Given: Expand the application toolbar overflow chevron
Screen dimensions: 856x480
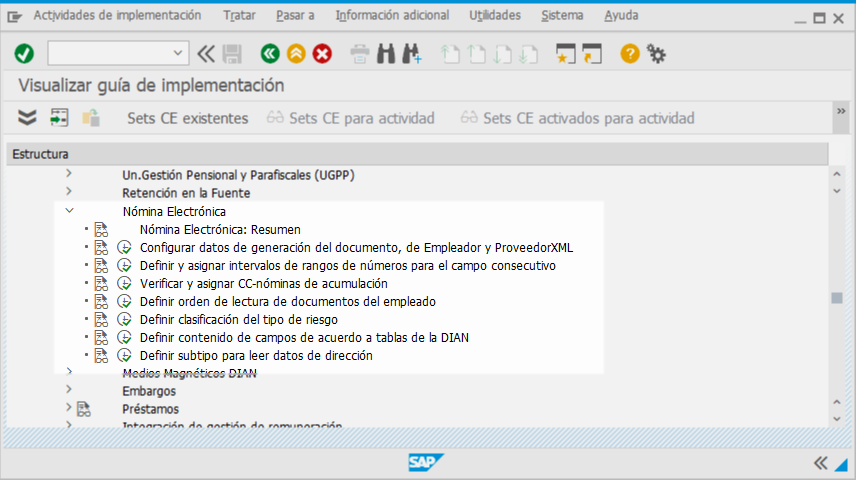Looking at the screenshot, I should [841, 111].
